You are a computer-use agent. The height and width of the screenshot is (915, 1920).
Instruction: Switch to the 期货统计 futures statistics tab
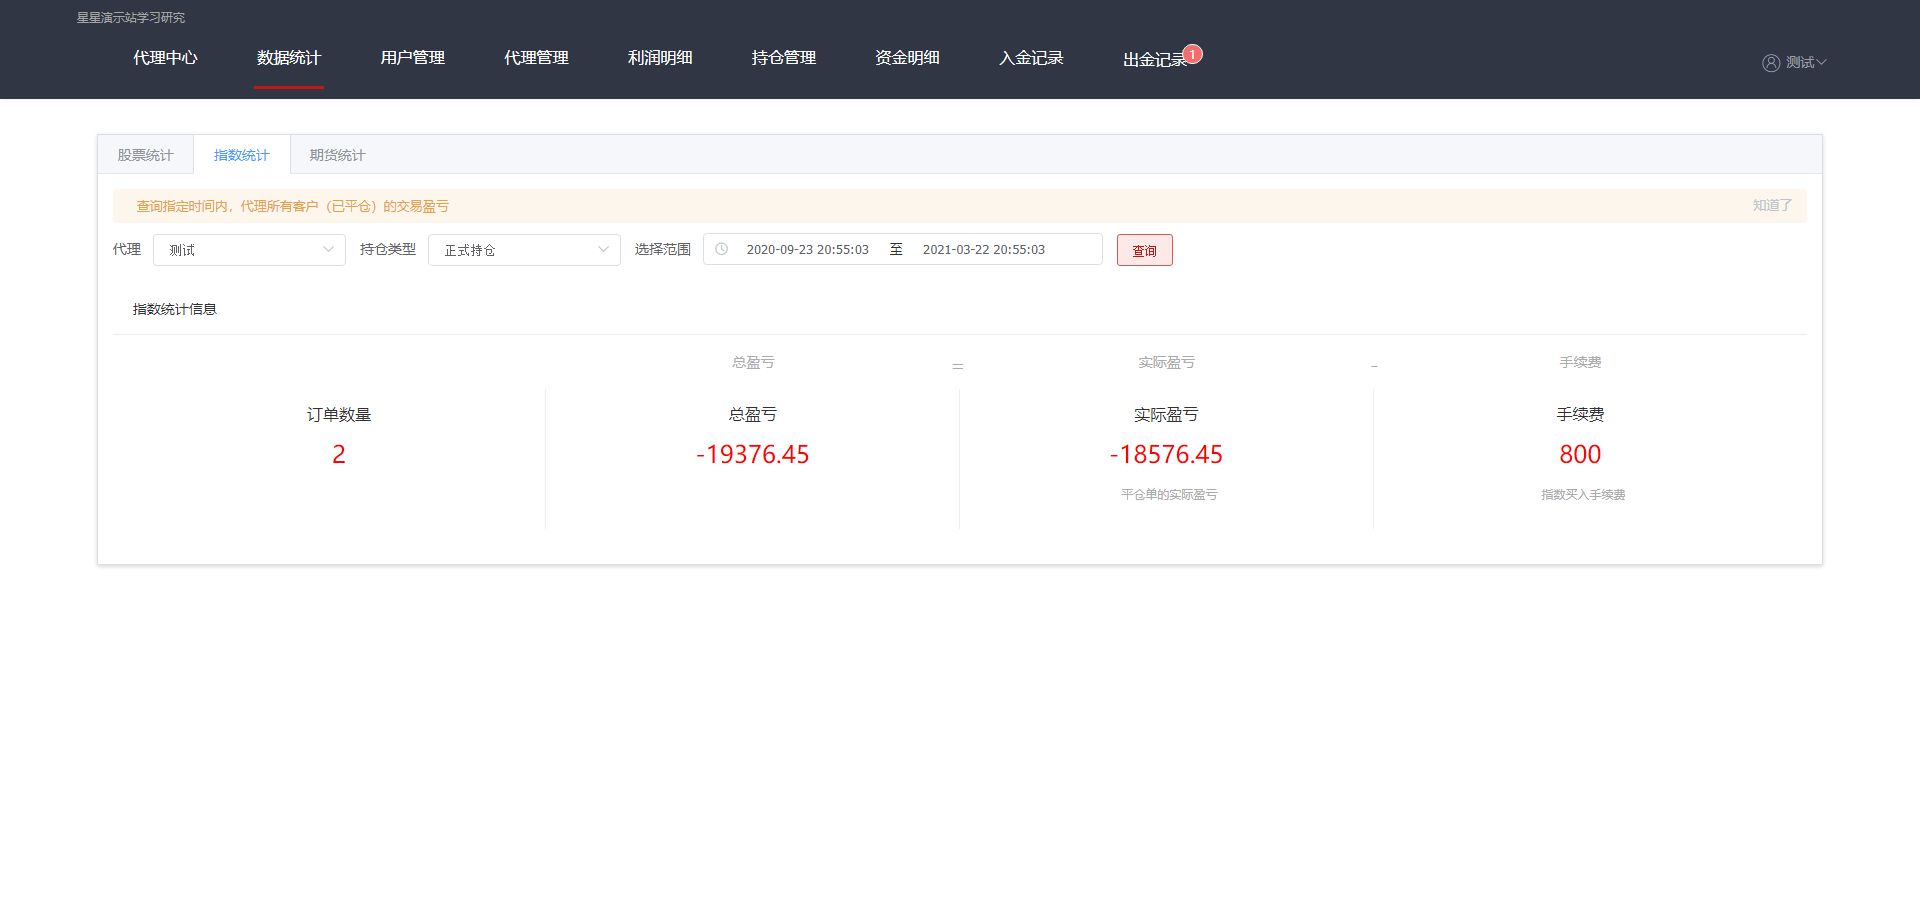tap(336, 154)
